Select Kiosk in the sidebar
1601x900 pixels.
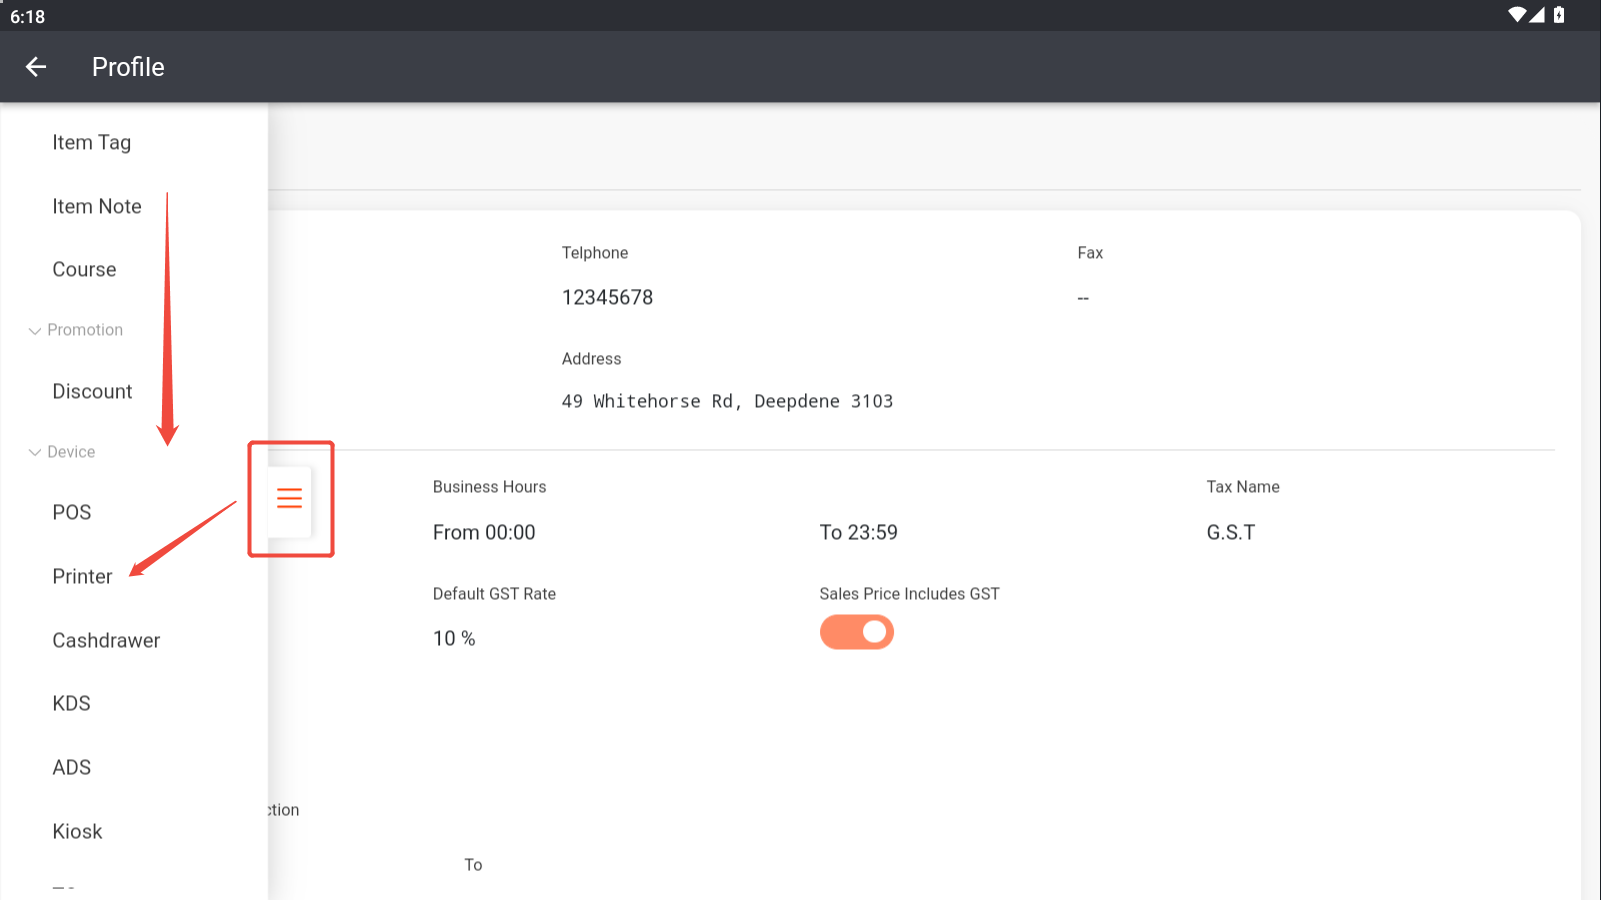(x=77, y=832)
